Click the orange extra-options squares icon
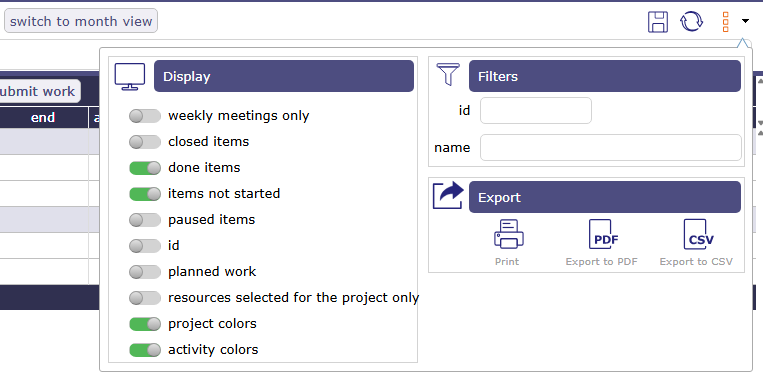Screen dimensions: 763x384 click(725, 22)
